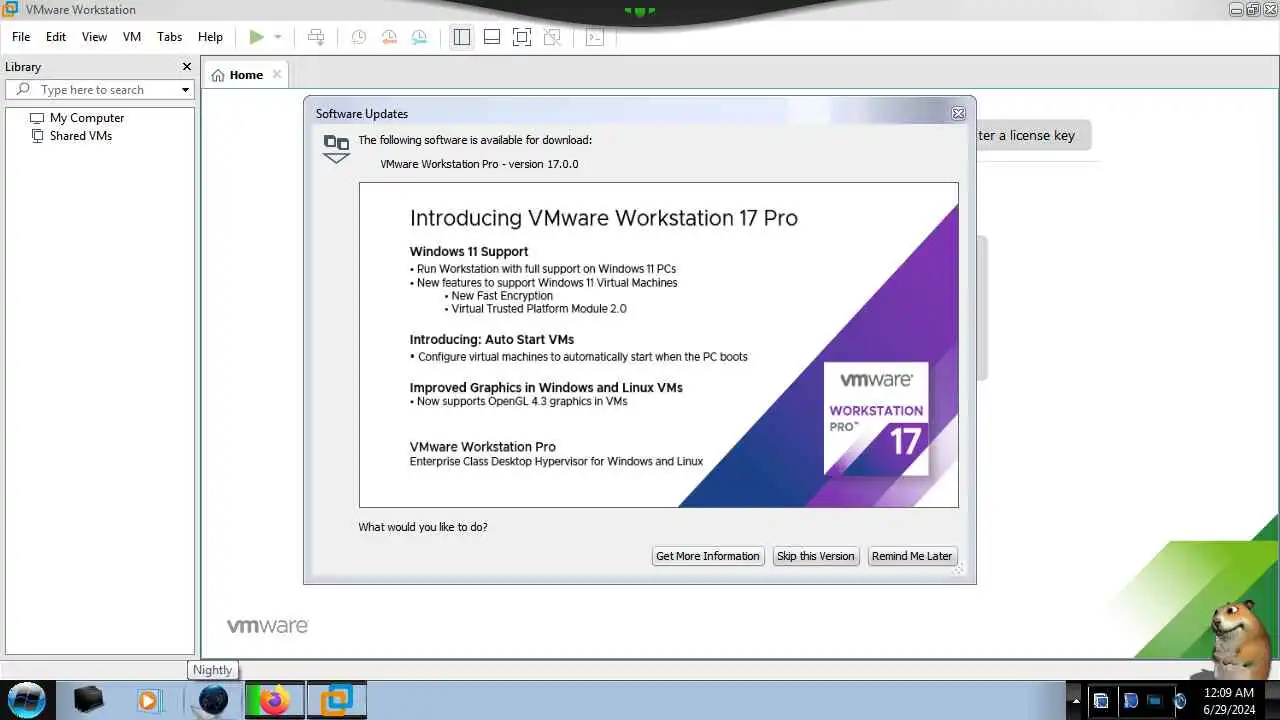Click the search magnifier icon in Library
Screen dimensions: 1280x720
(24, 90)
